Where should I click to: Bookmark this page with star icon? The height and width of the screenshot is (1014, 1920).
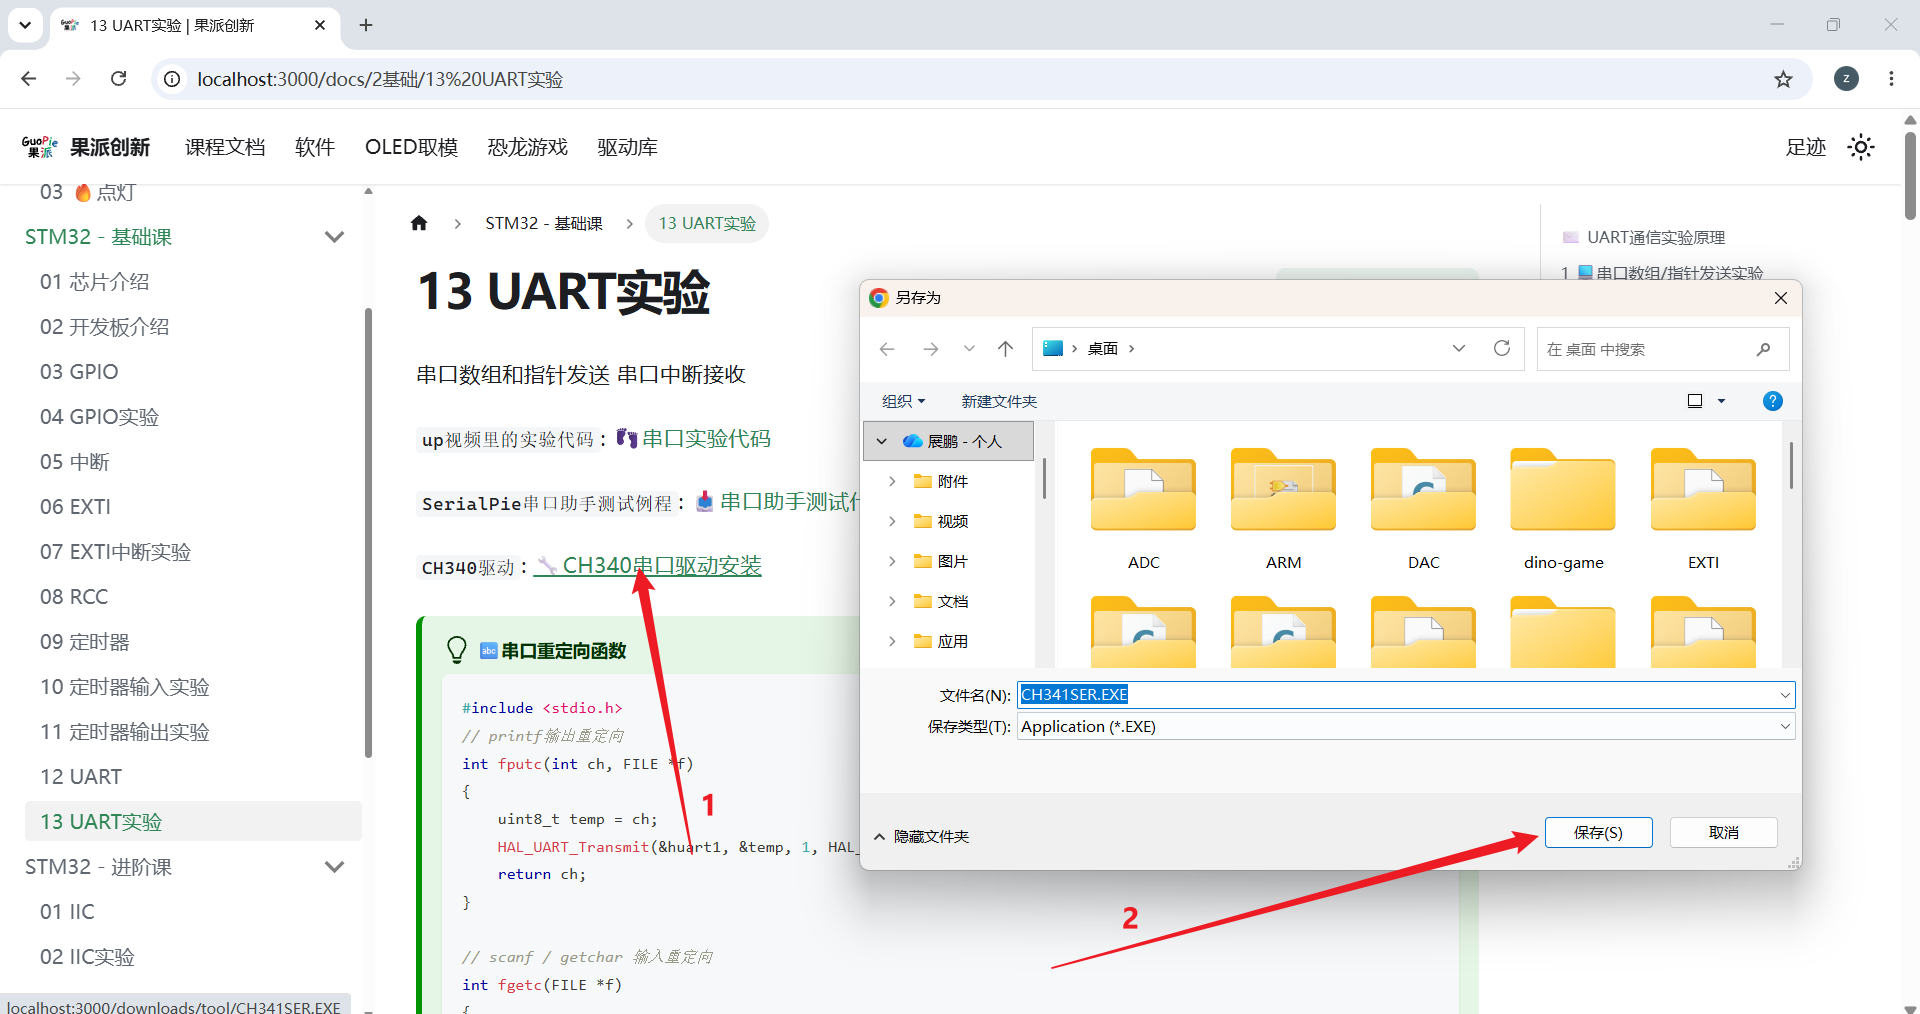1783,79
